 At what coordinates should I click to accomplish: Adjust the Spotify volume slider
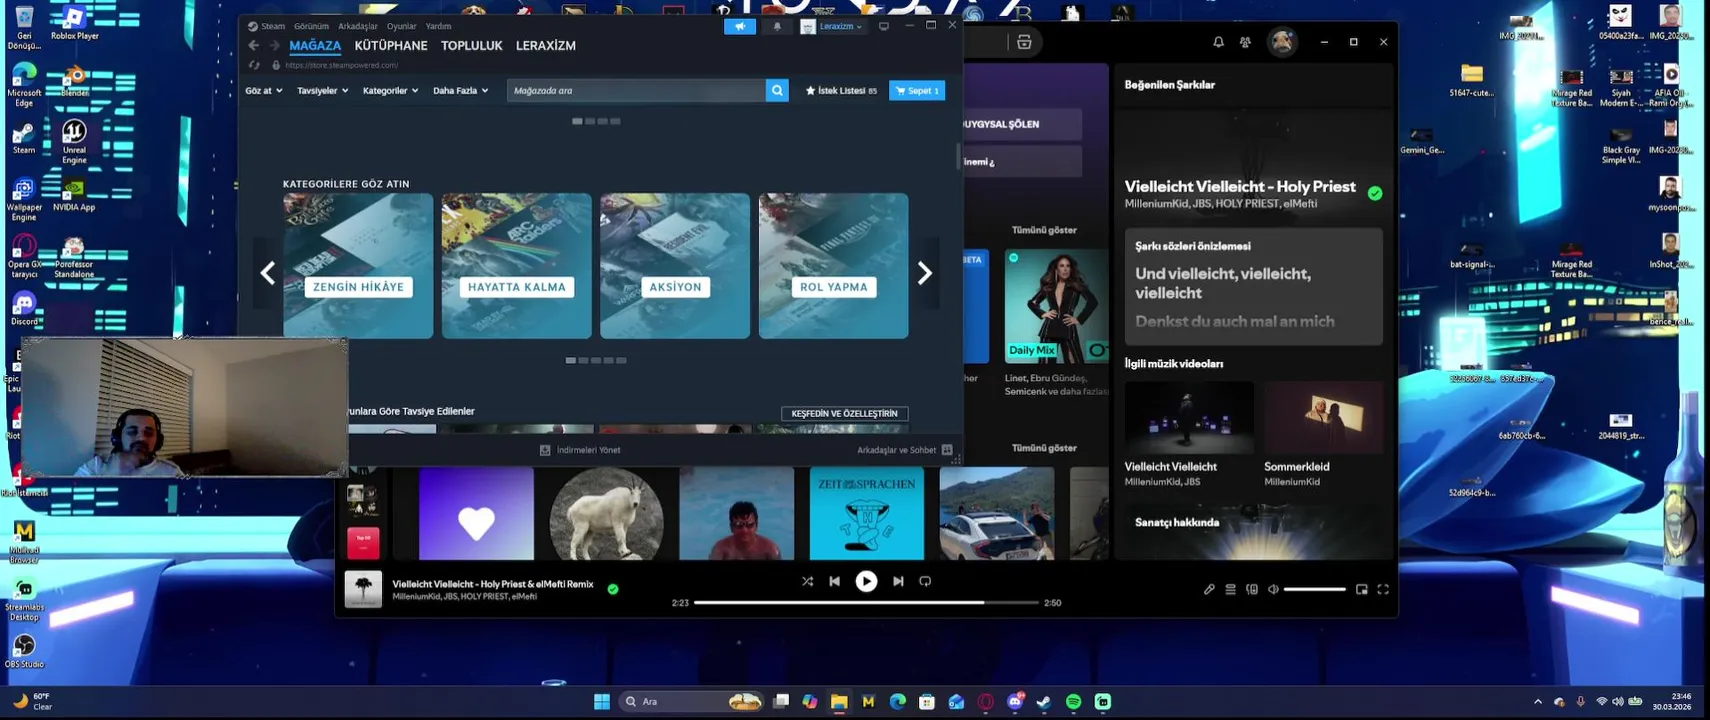[x=1315, y=590]
